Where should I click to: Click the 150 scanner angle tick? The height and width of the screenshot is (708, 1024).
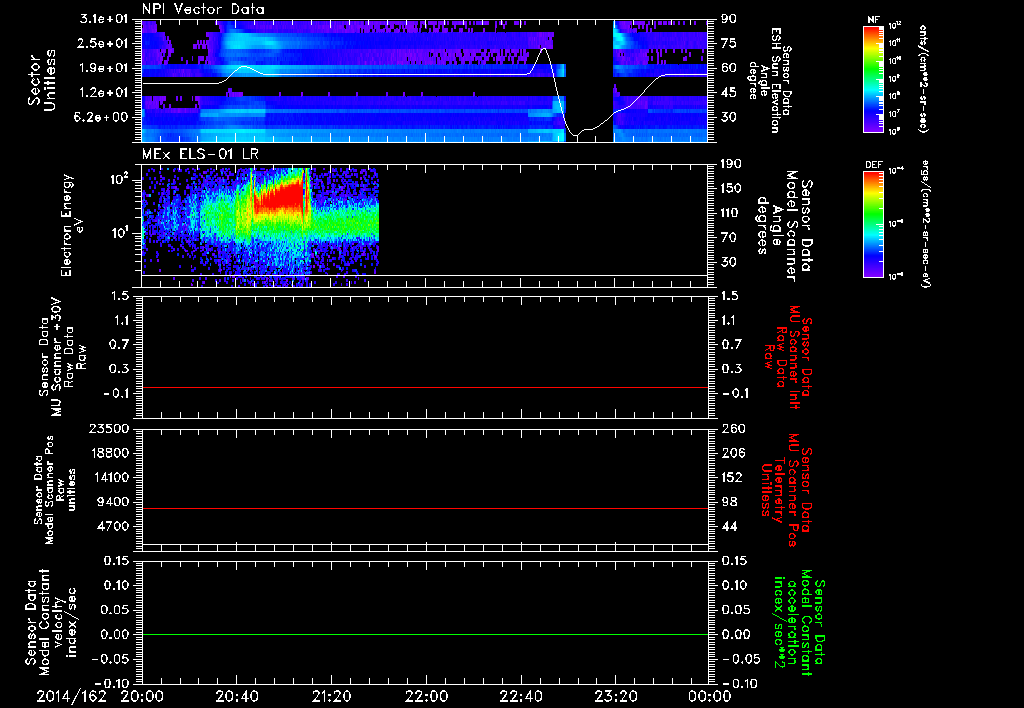coord(732,188)
